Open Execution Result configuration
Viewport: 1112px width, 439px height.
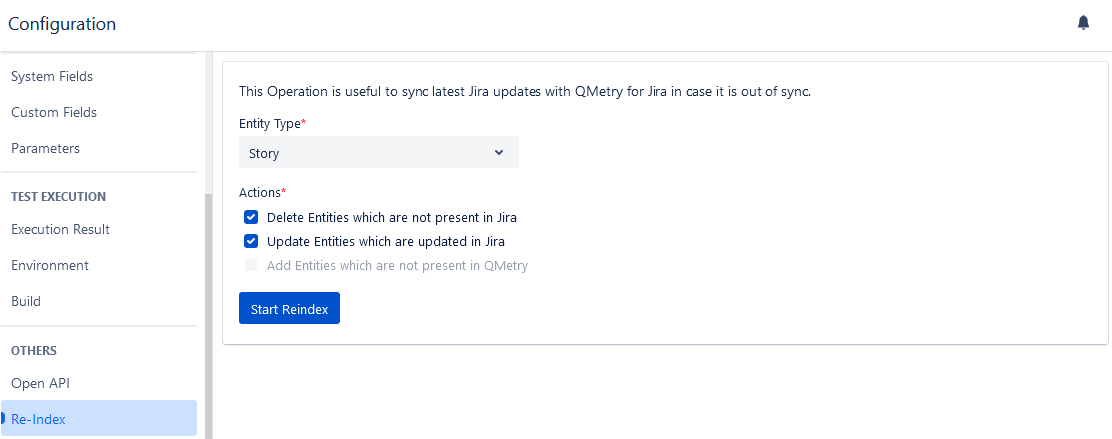60,229
